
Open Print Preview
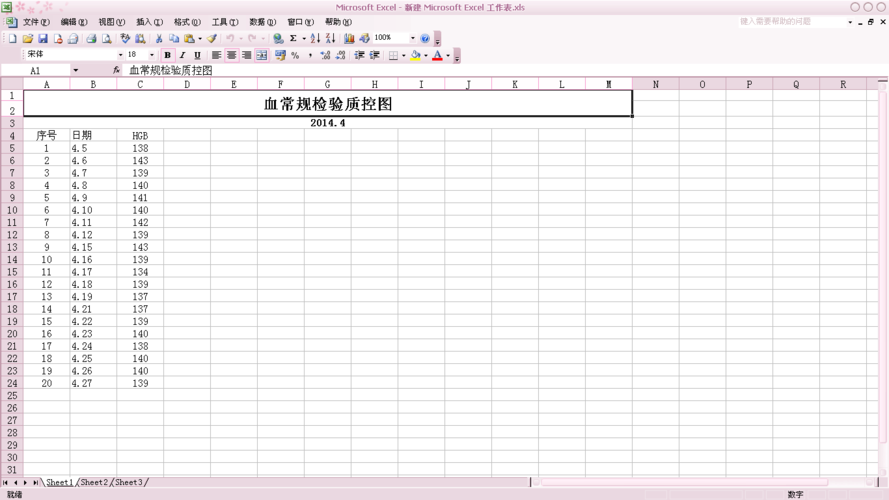[106, 39]
